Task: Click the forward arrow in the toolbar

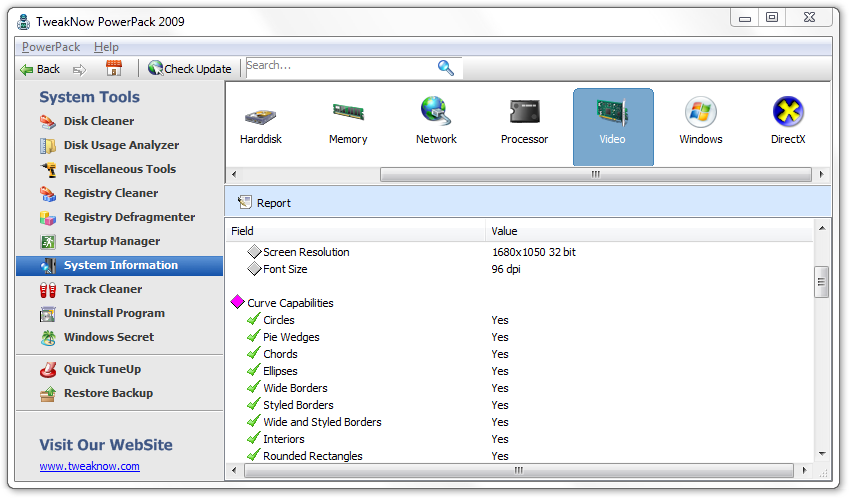Action: [x=80, y=69]
